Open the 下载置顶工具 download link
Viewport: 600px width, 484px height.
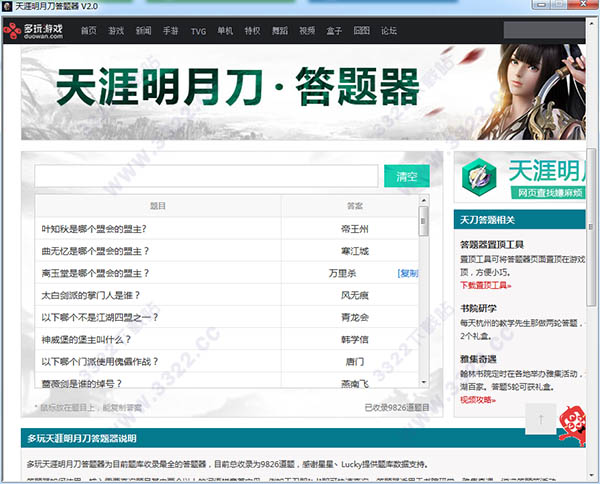tap(486, 286)
